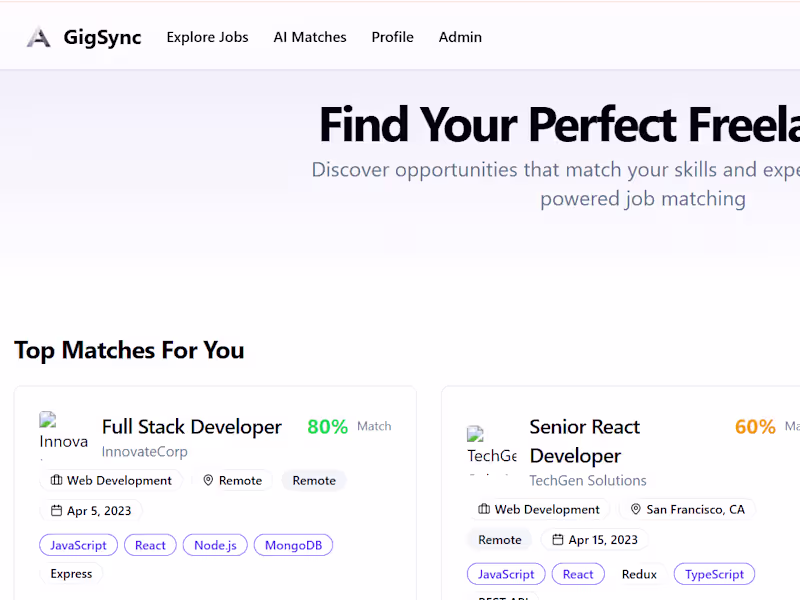
Task: Open the Full Stack Developer job title
Action: click(x=192, y=427)
